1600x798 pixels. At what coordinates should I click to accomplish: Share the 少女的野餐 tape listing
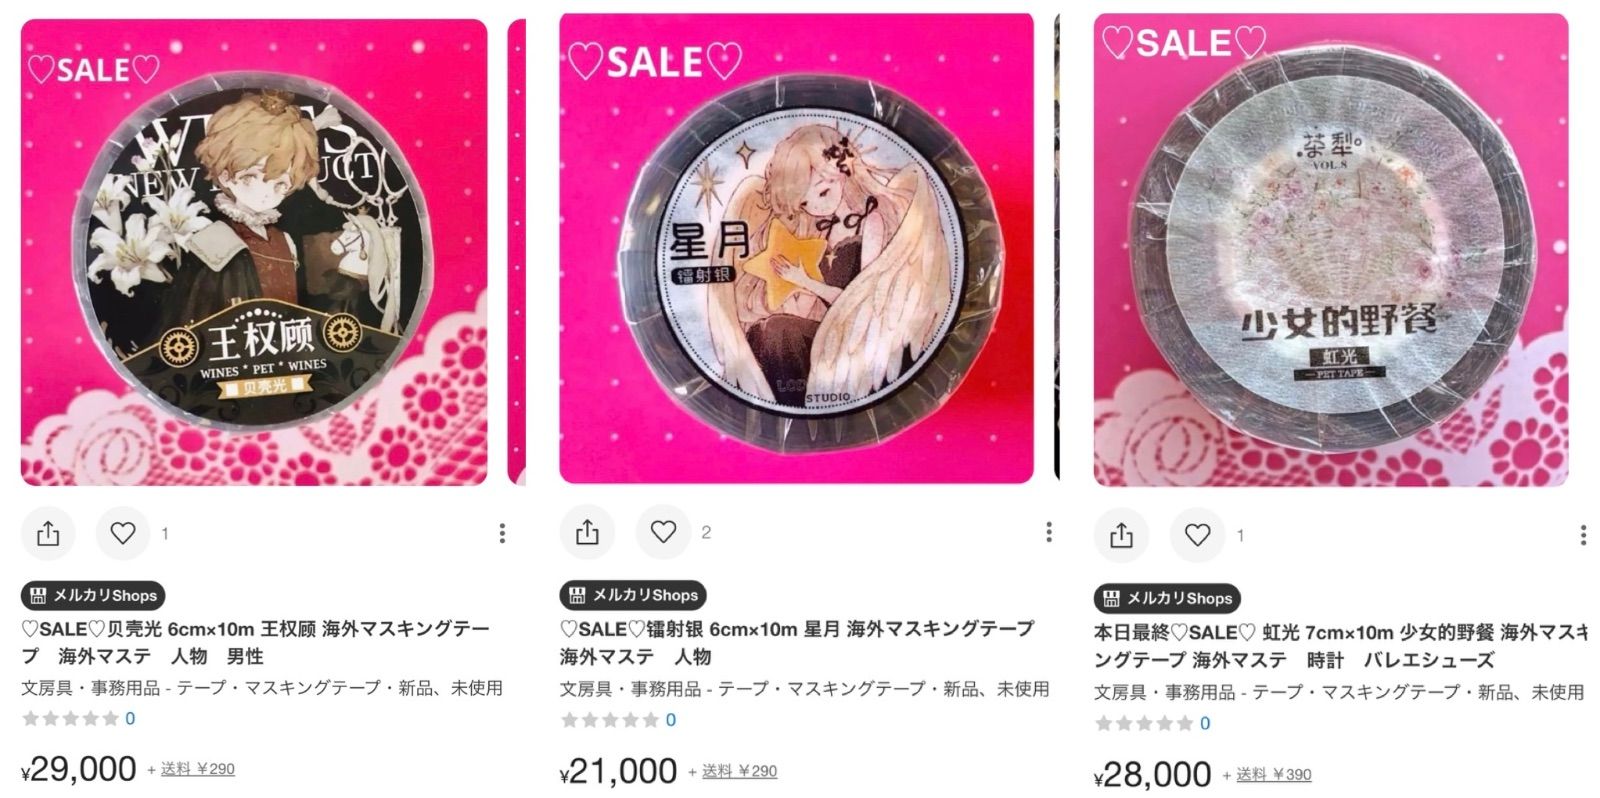(1121, 536)
